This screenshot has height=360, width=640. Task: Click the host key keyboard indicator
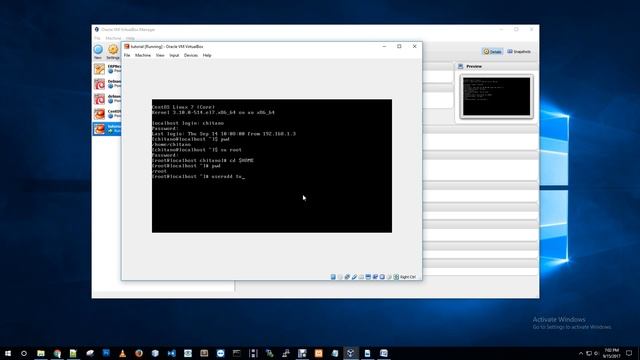(396, 277)
